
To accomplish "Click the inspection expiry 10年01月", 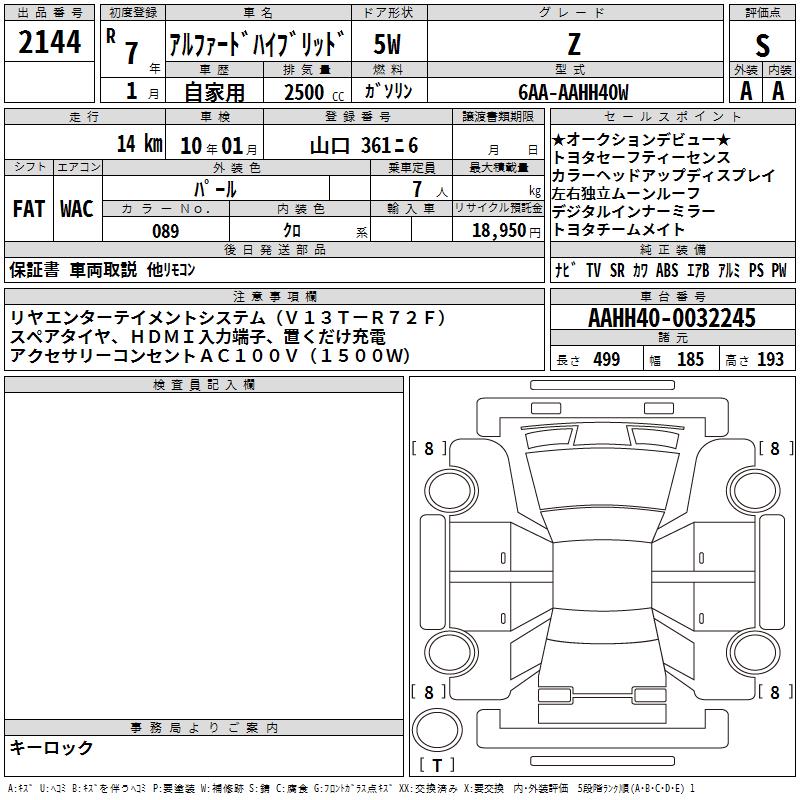I will coord(218,146).
